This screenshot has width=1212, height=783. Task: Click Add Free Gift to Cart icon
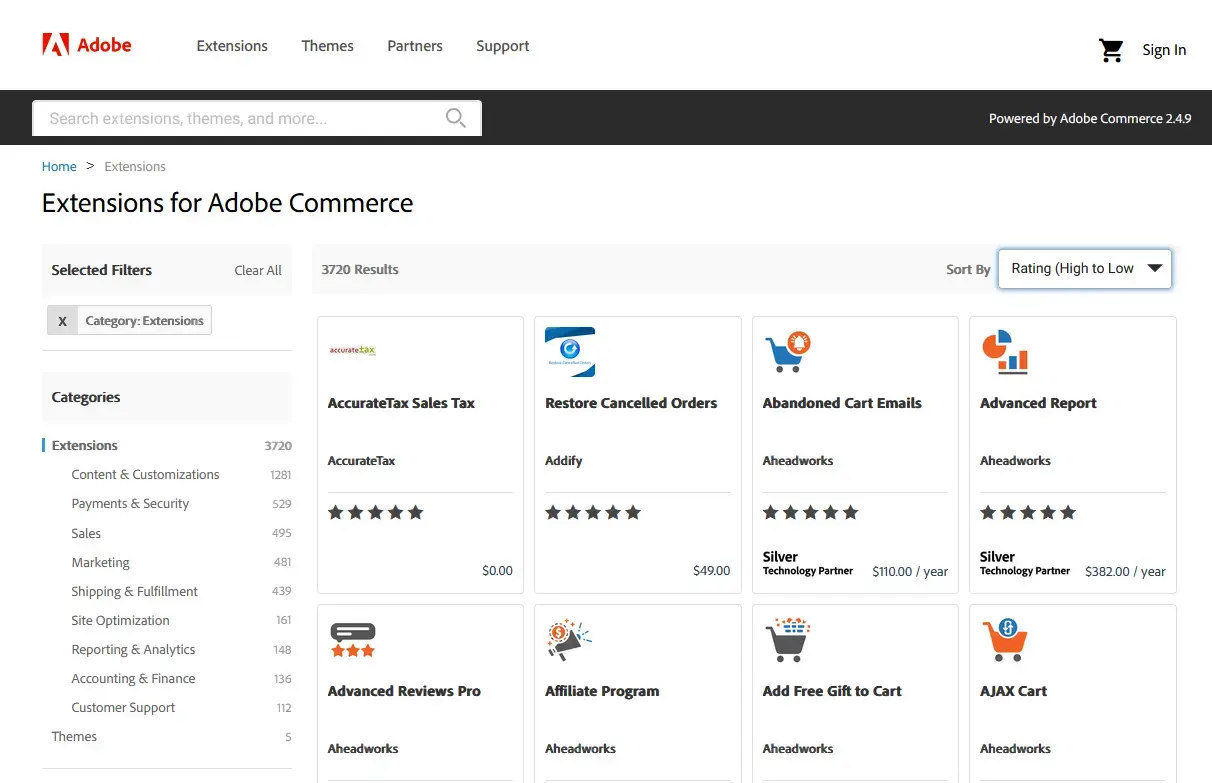(787, 640)
